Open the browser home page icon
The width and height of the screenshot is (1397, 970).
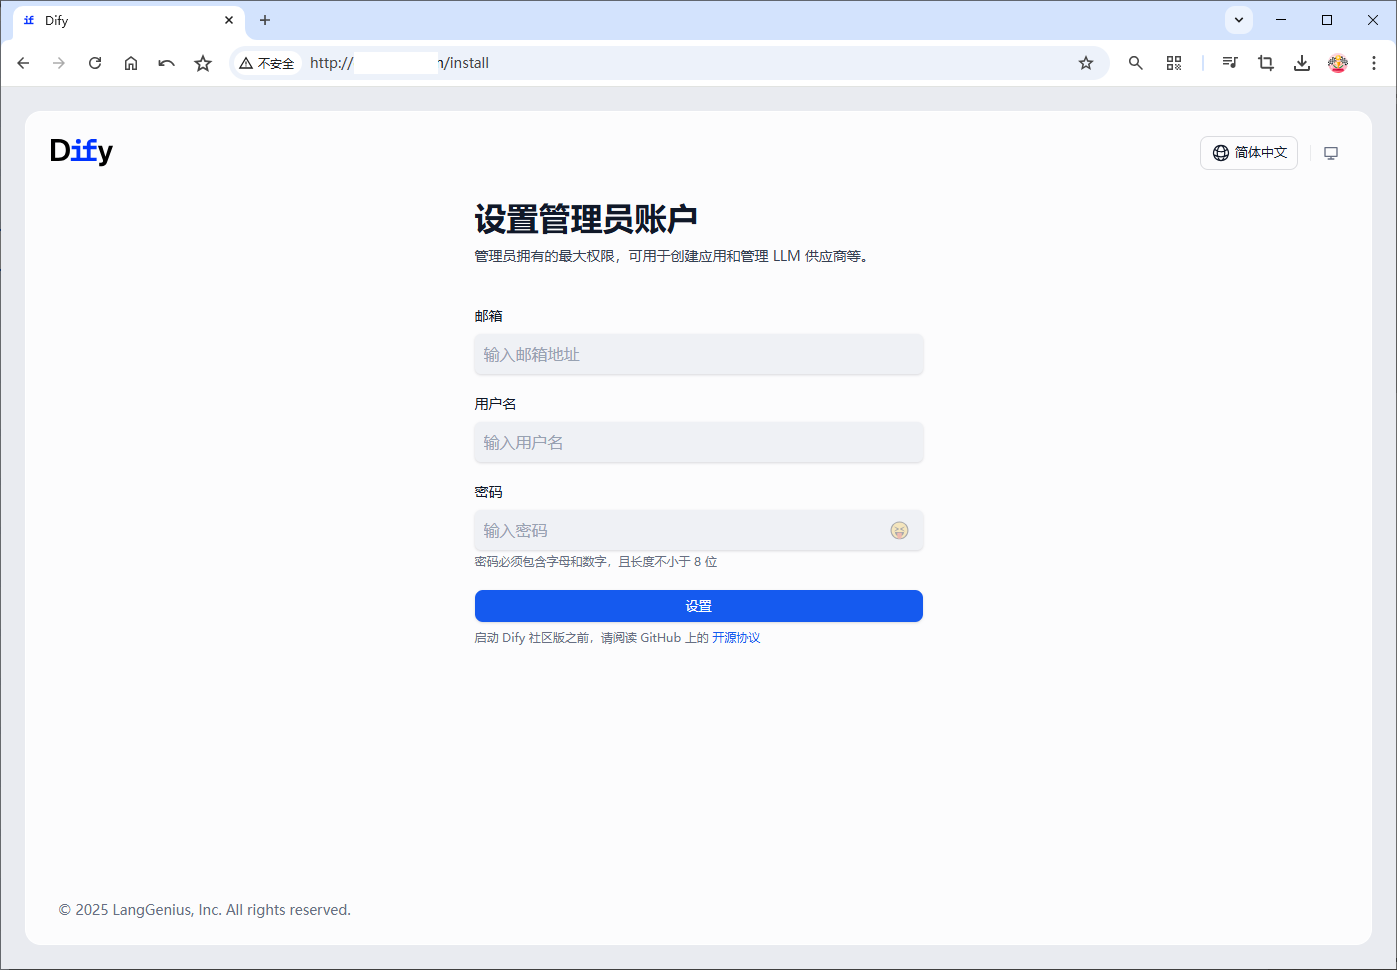click(131, 63)
